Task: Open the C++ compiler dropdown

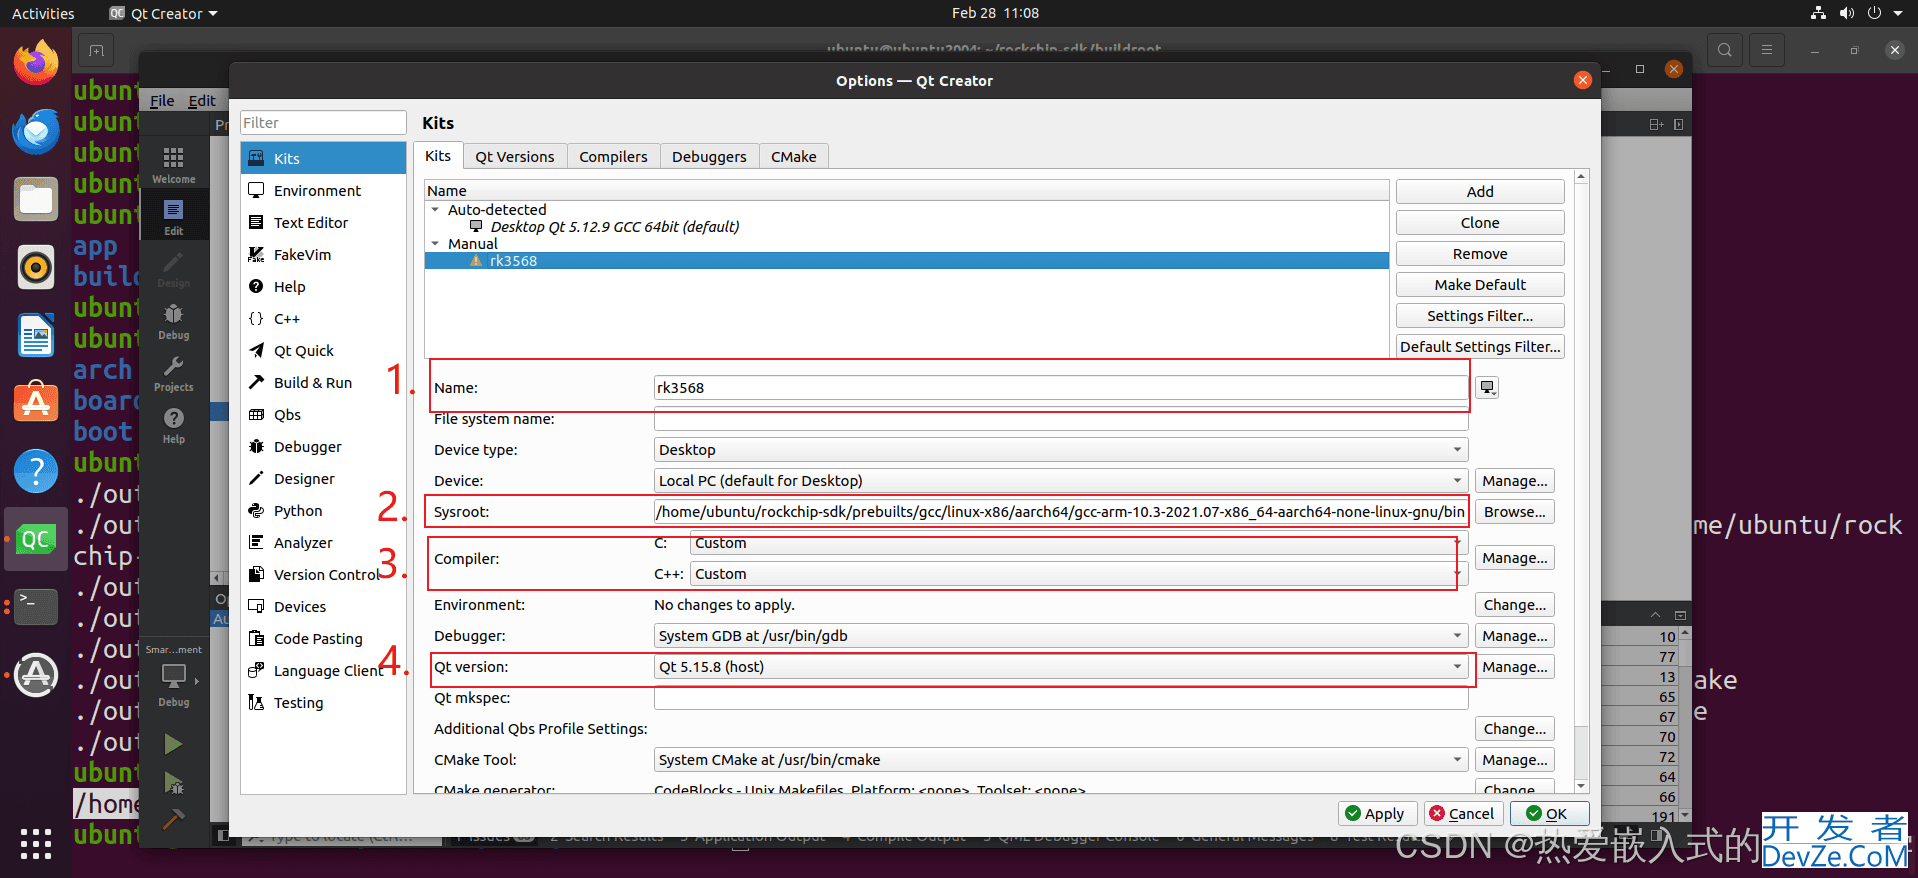Action: tap(1079, 574)
